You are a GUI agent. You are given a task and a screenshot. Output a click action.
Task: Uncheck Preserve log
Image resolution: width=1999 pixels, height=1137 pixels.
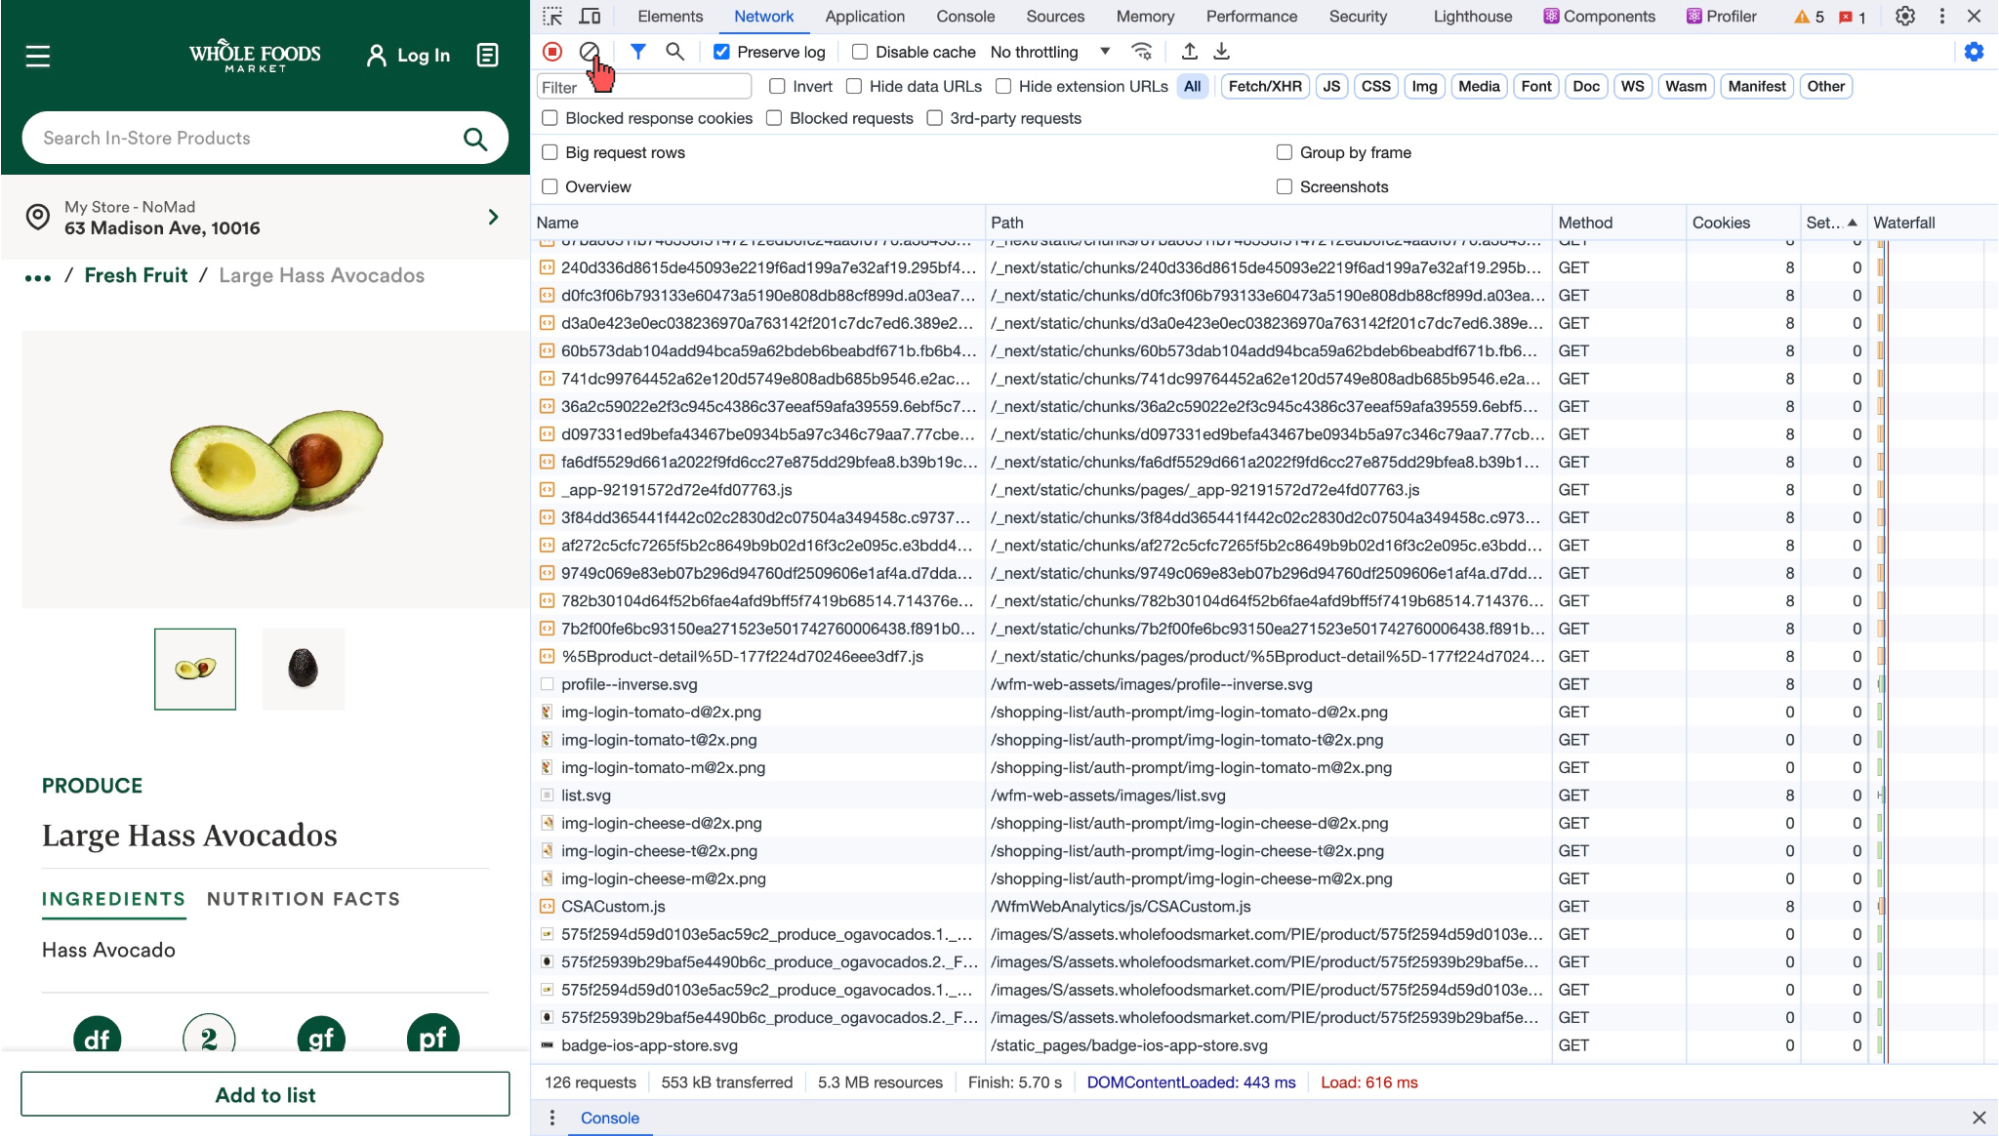[720, 51]
